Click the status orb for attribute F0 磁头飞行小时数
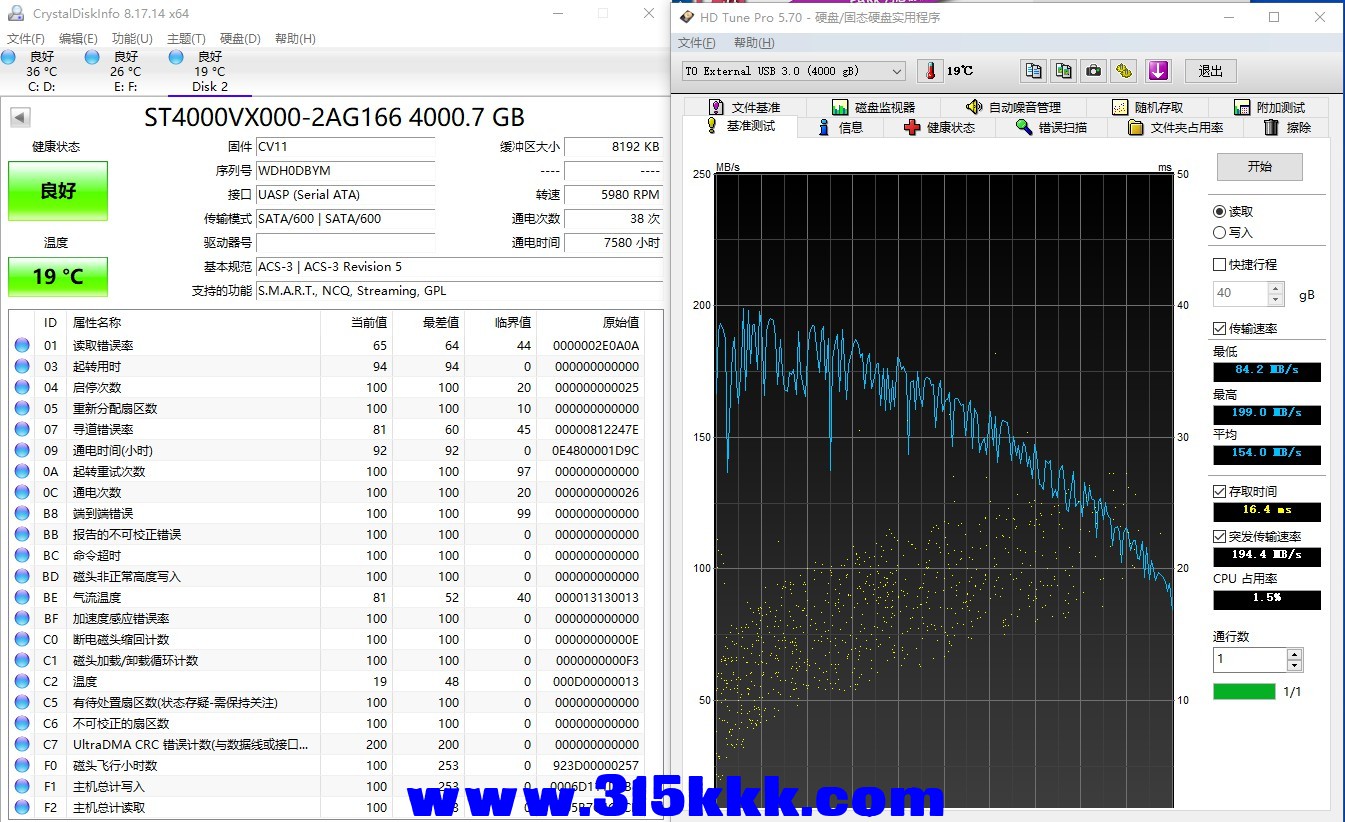The image size is (1345, 822). [x=22, y=766]
